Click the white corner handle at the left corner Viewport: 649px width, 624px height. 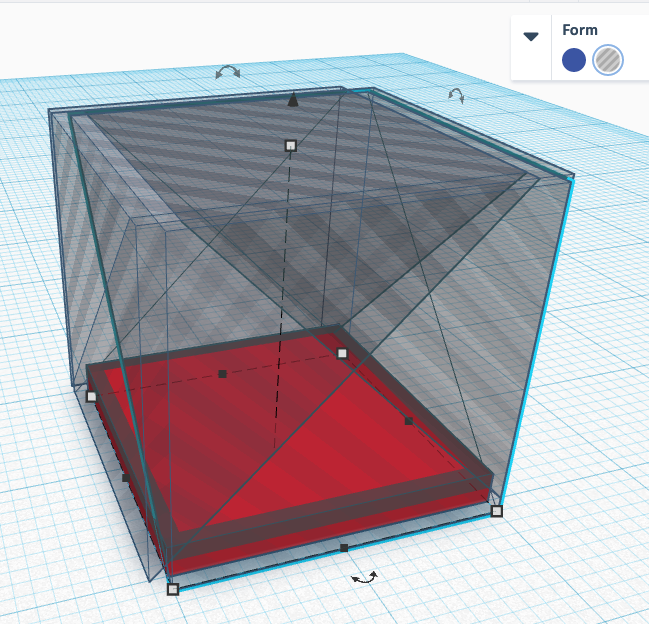[91, 396]
